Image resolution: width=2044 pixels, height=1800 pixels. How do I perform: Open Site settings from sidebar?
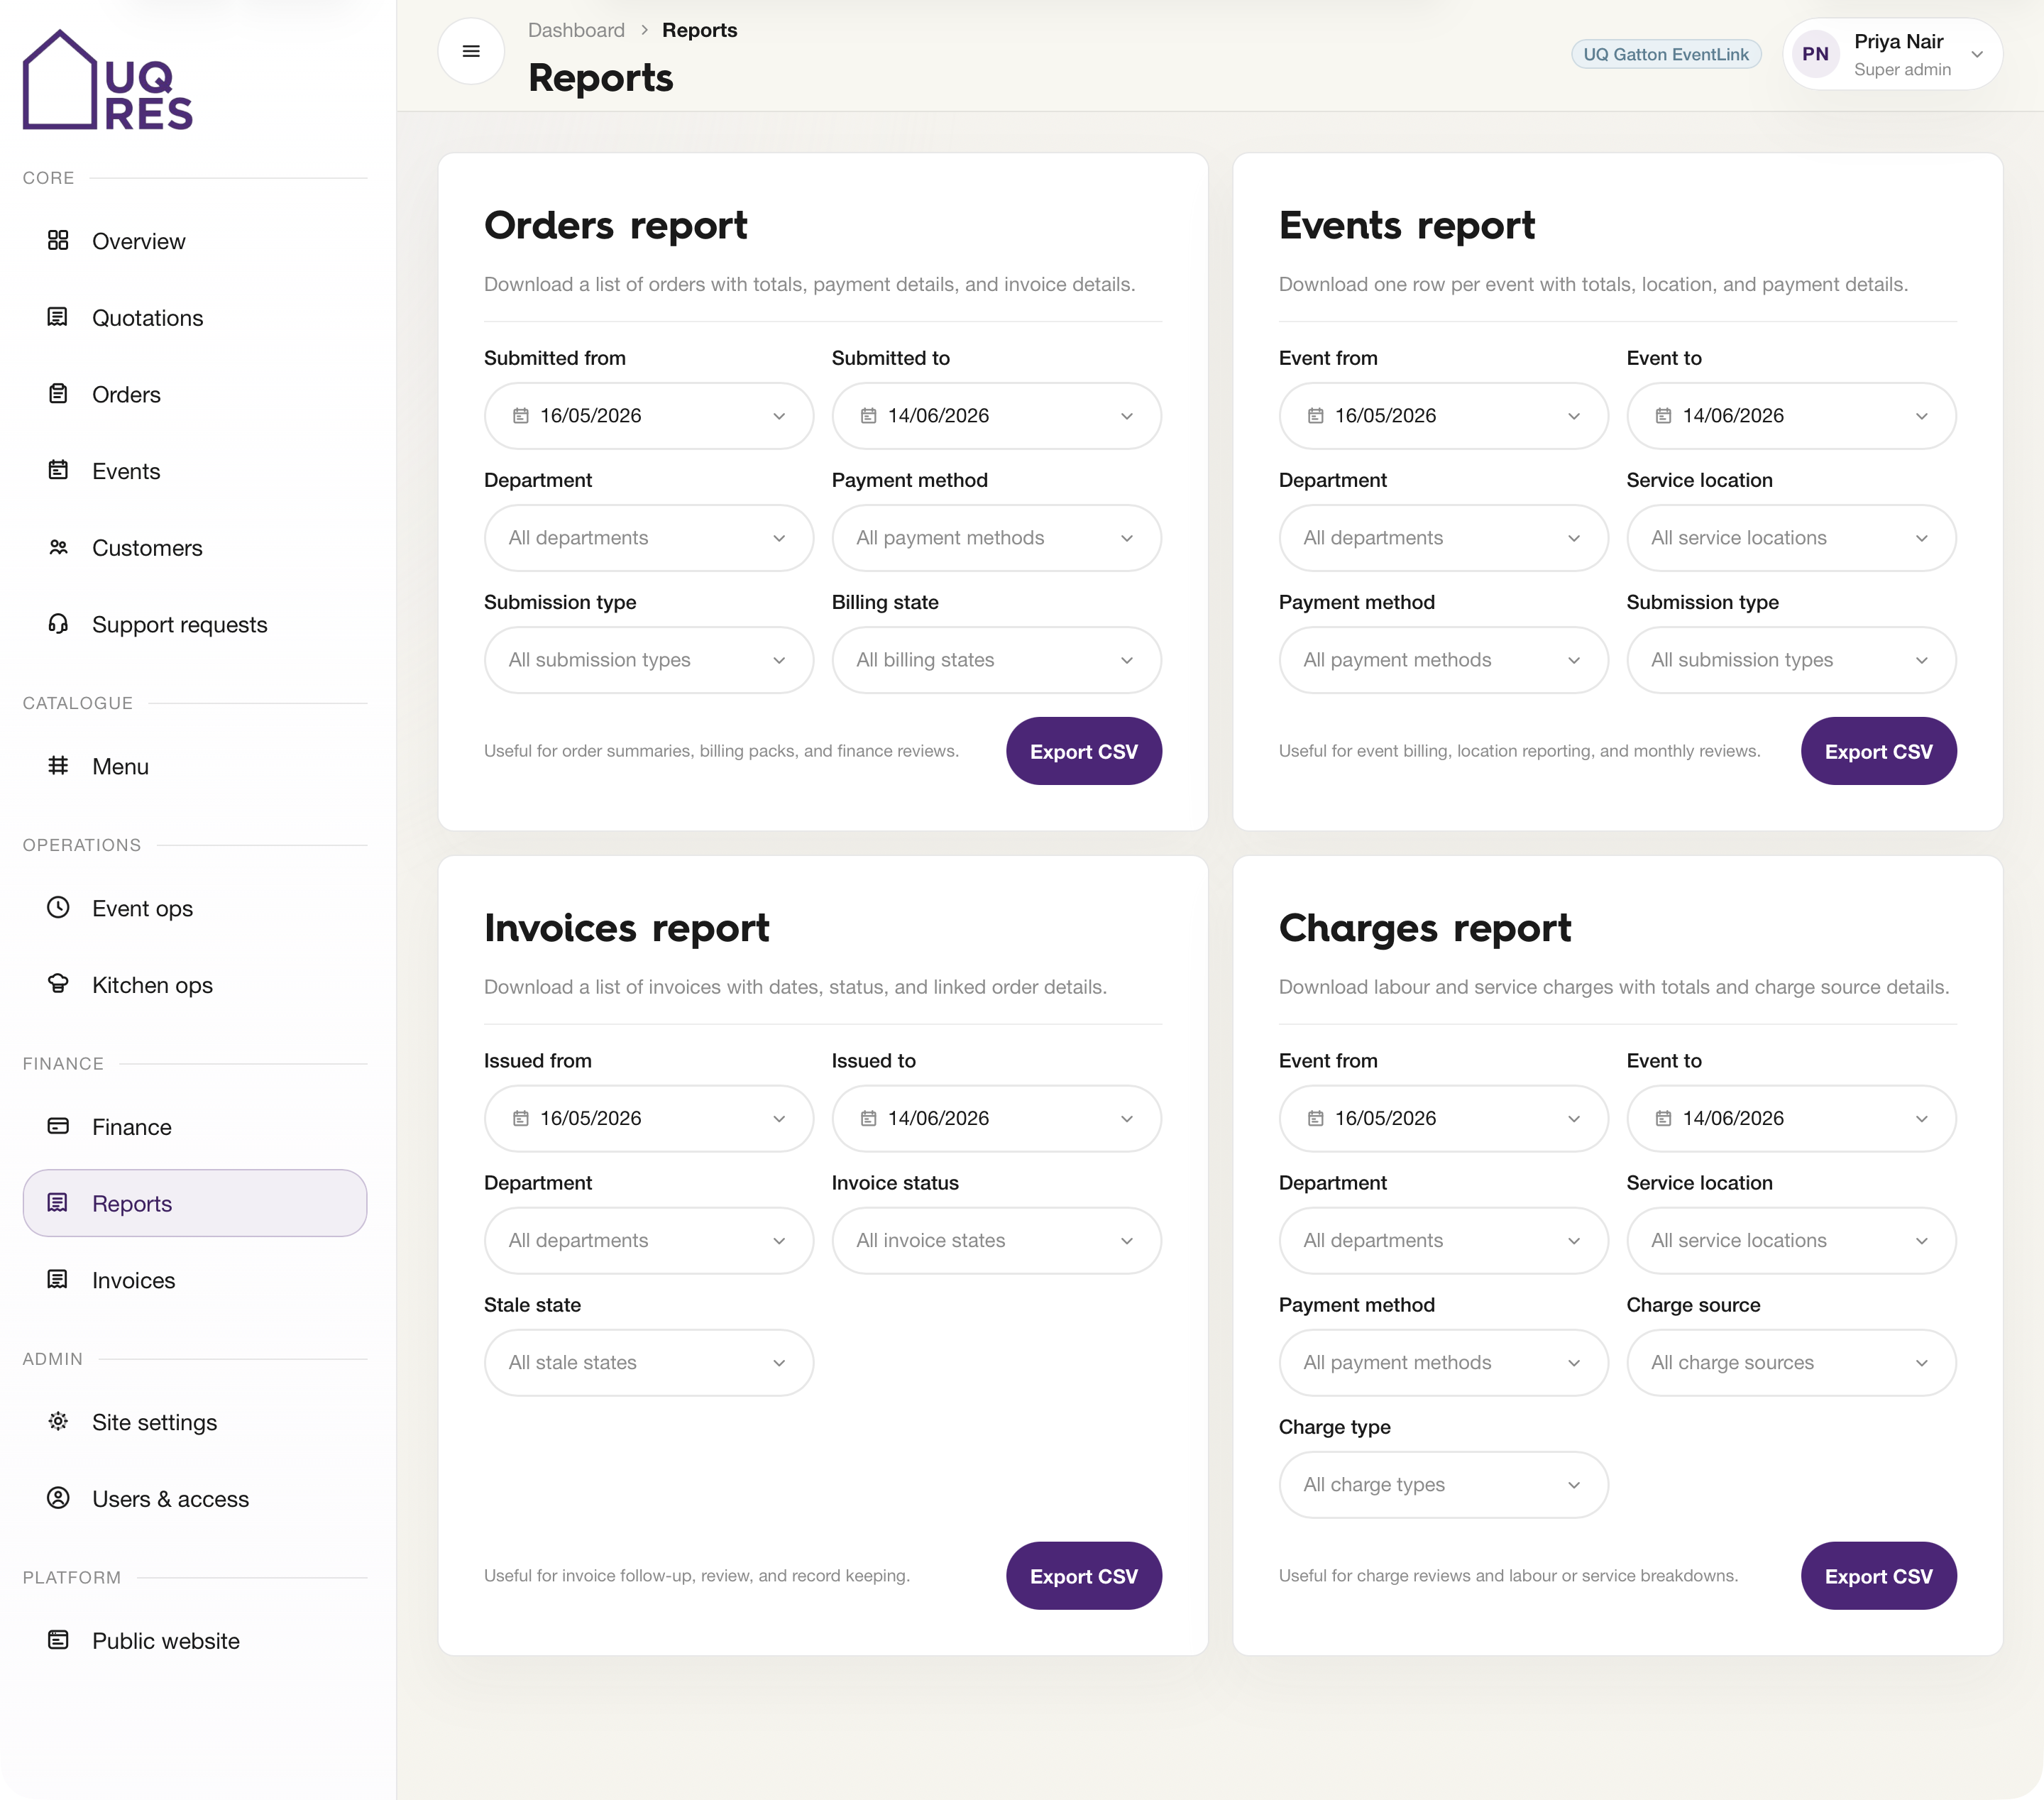195,1423
